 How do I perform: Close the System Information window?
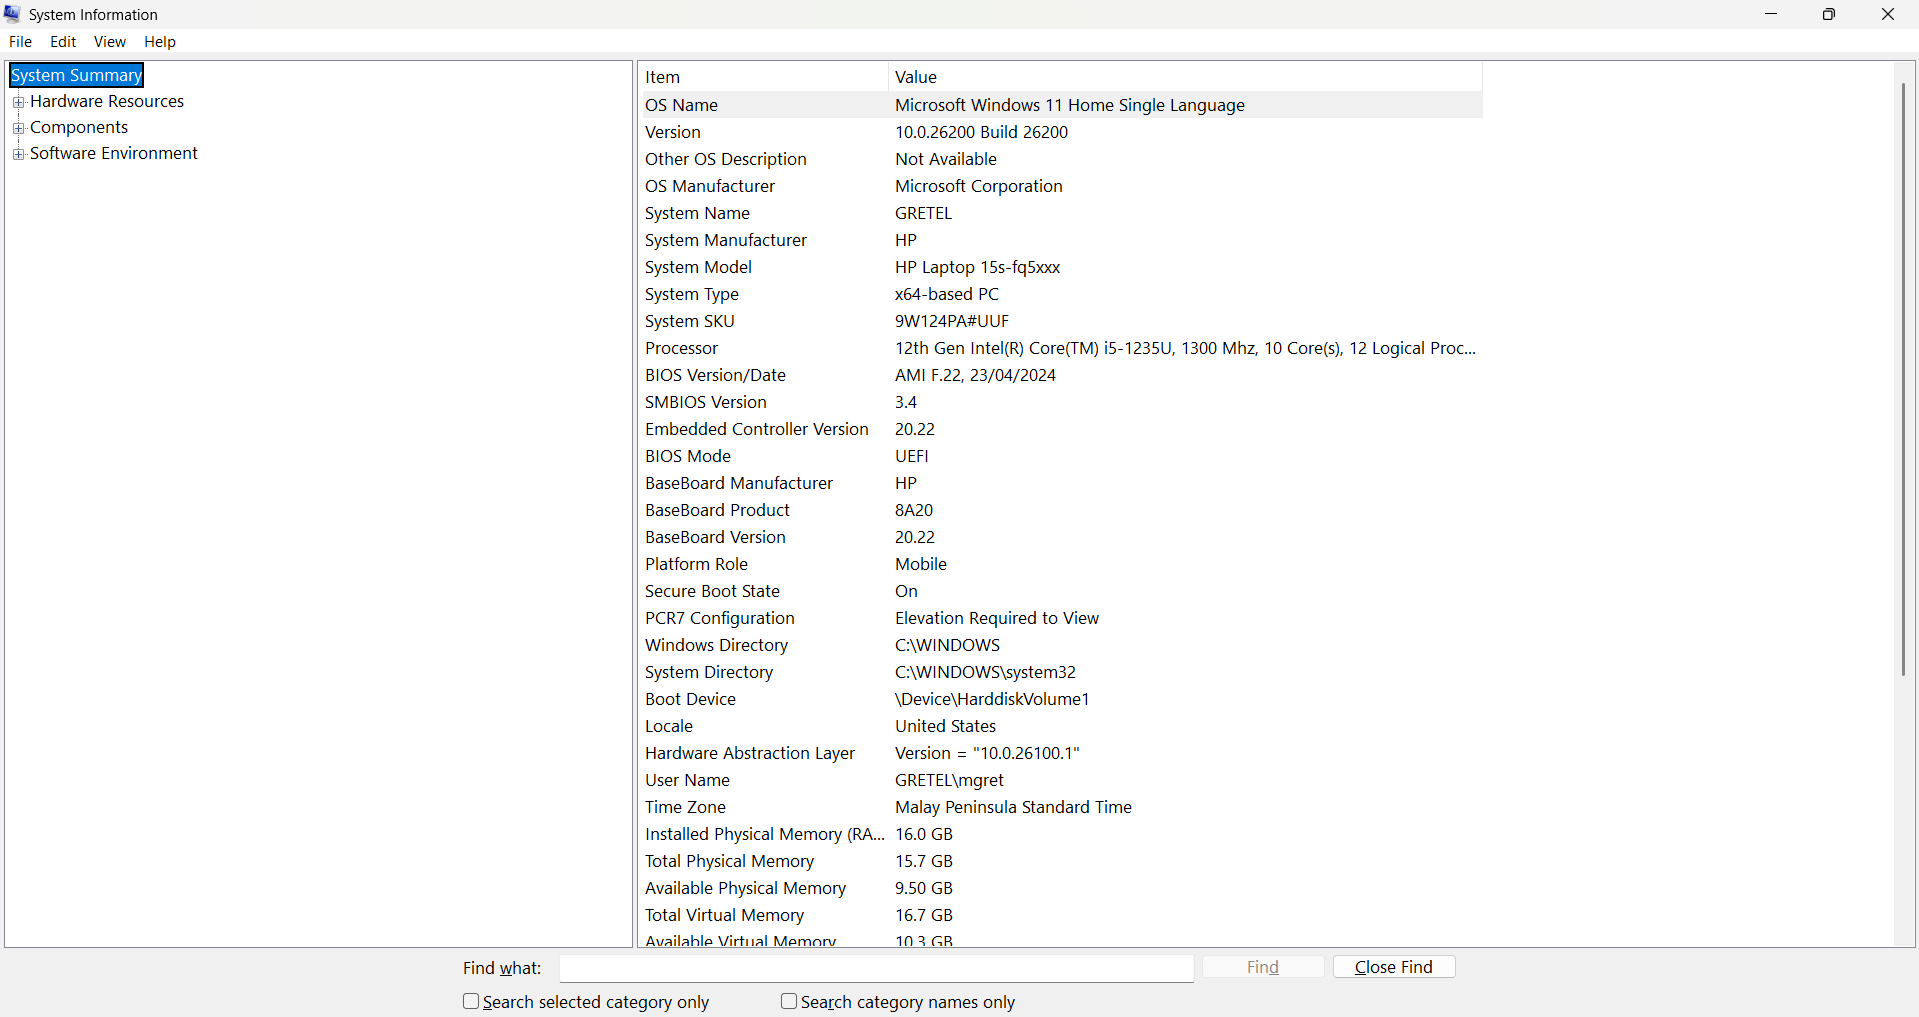[1888, 14]
